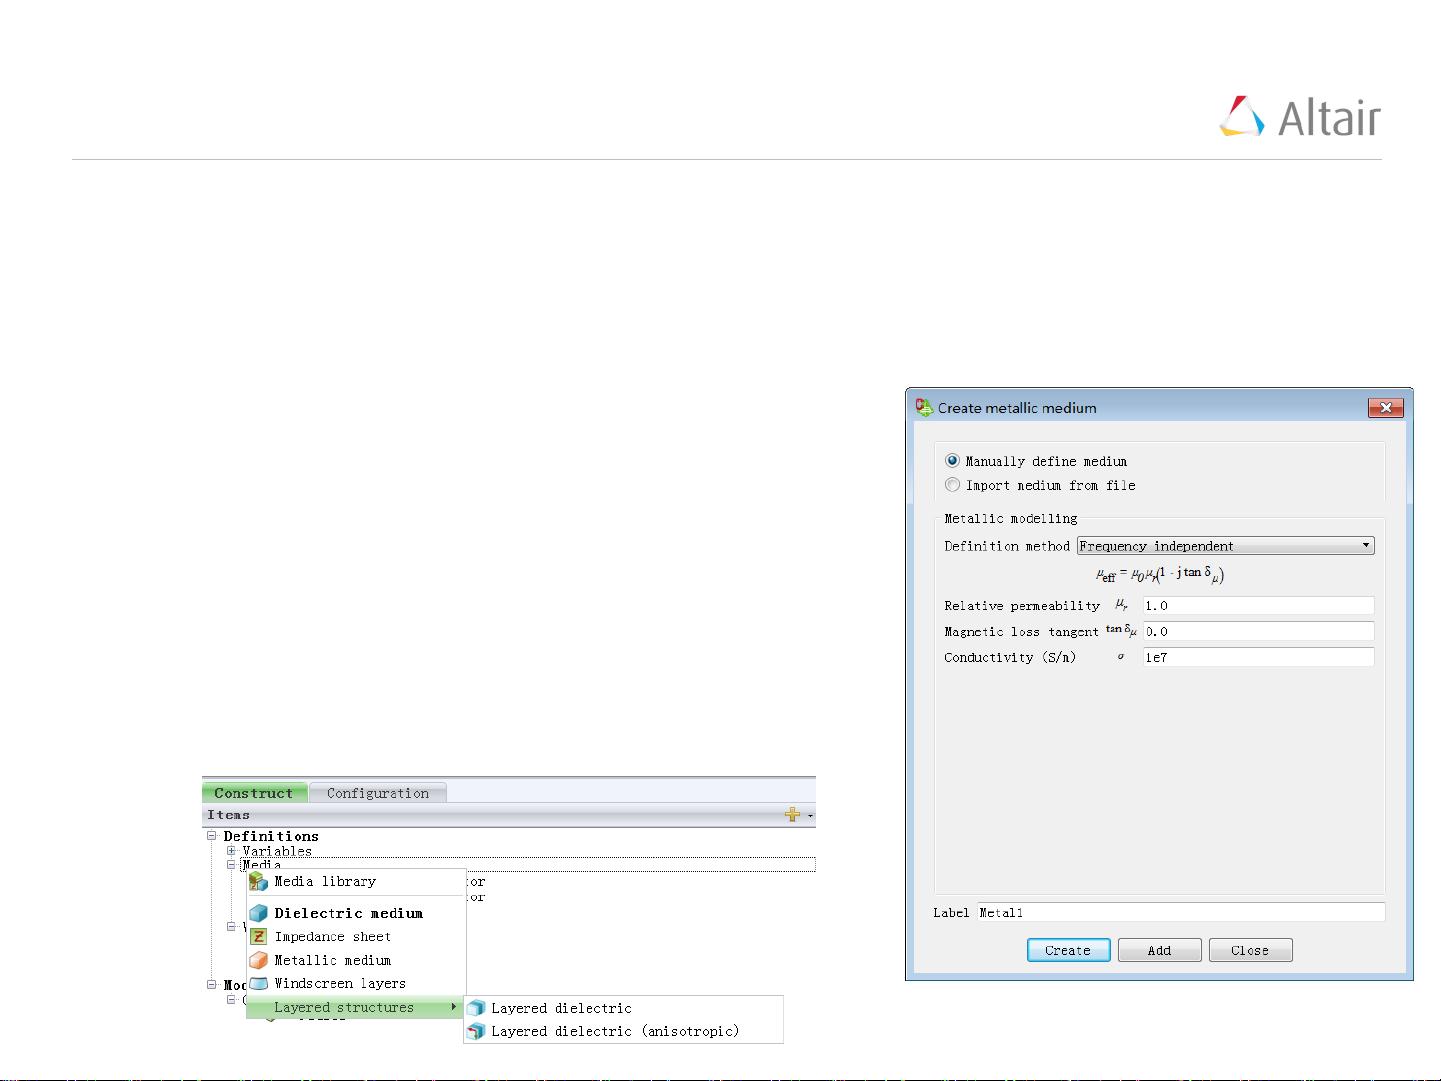Expand the Variables tree node

click(x=231, y=851)
